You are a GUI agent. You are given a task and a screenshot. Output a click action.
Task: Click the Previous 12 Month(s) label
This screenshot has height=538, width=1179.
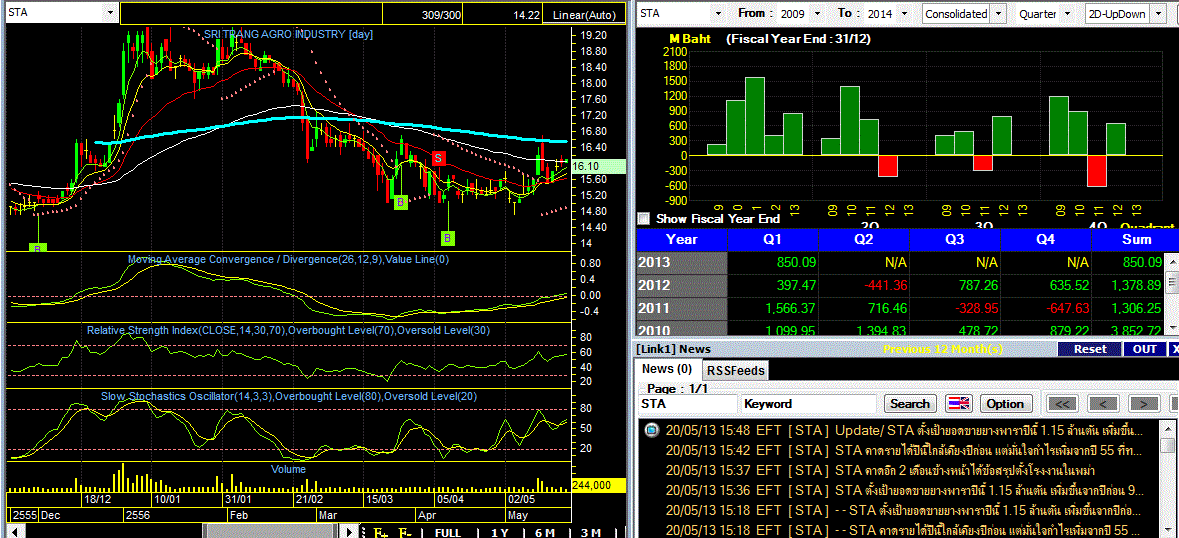click(943, 349)
